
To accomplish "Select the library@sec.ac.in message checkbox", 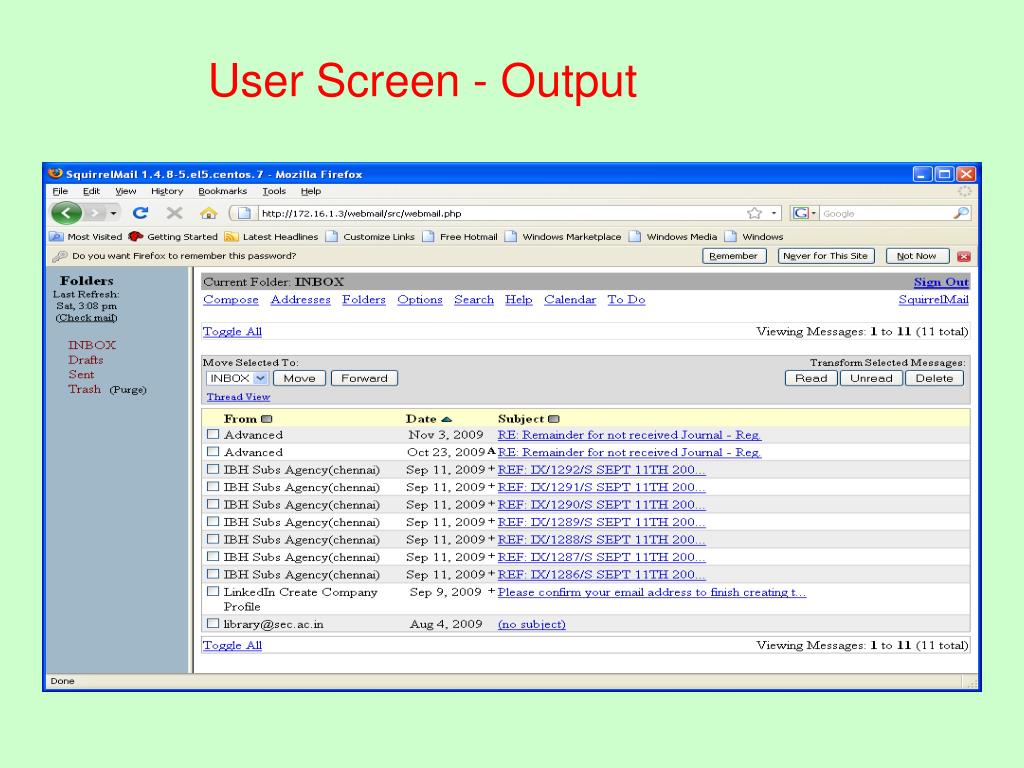I will (x=213, y=624).
